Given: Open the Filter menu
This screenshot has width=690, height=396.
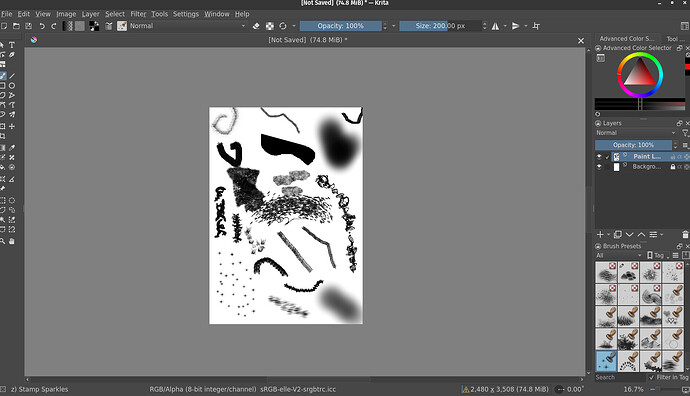Looking at the screenshot, I should click(138, 14).
